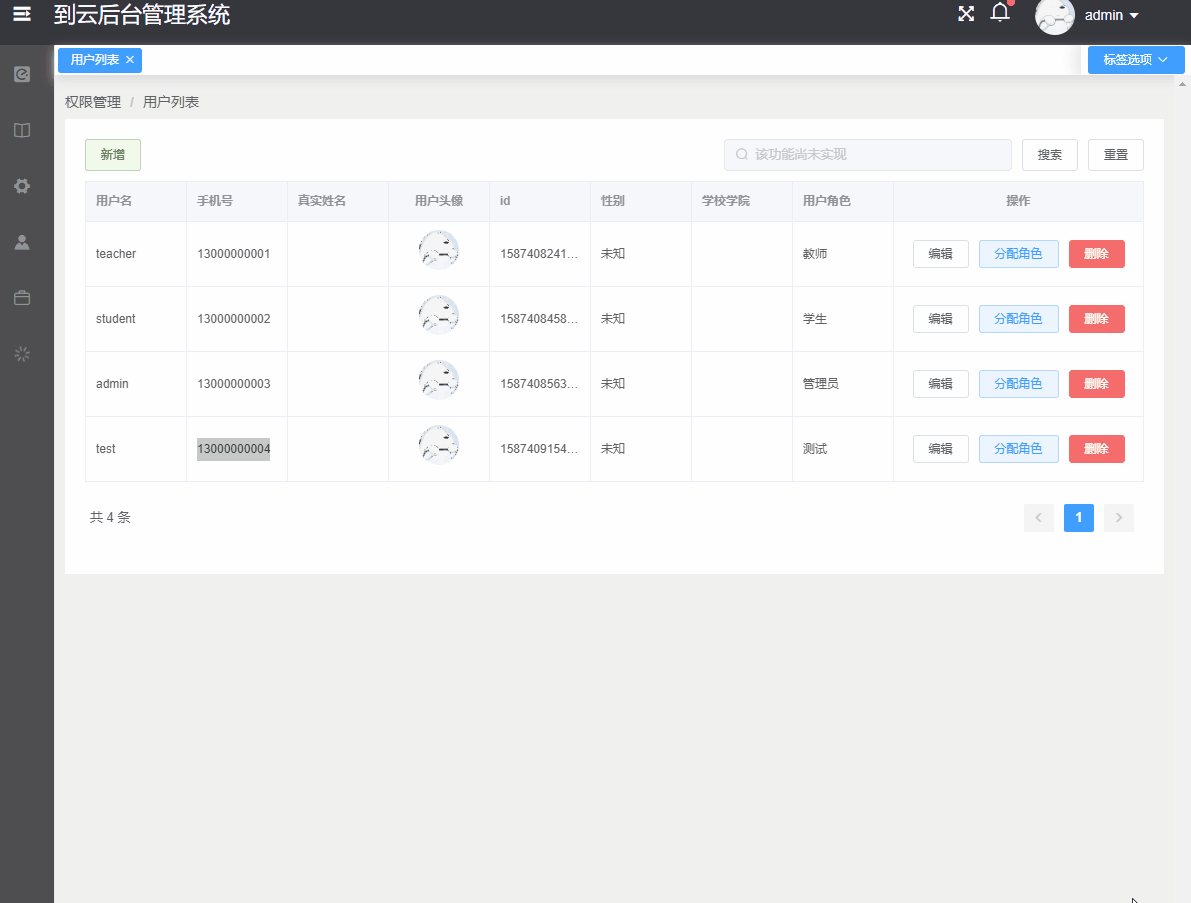The width and height of the screenshot is (1191, 903).
Task: Close the 用户列表 tab
Action: tap(130, 59)
